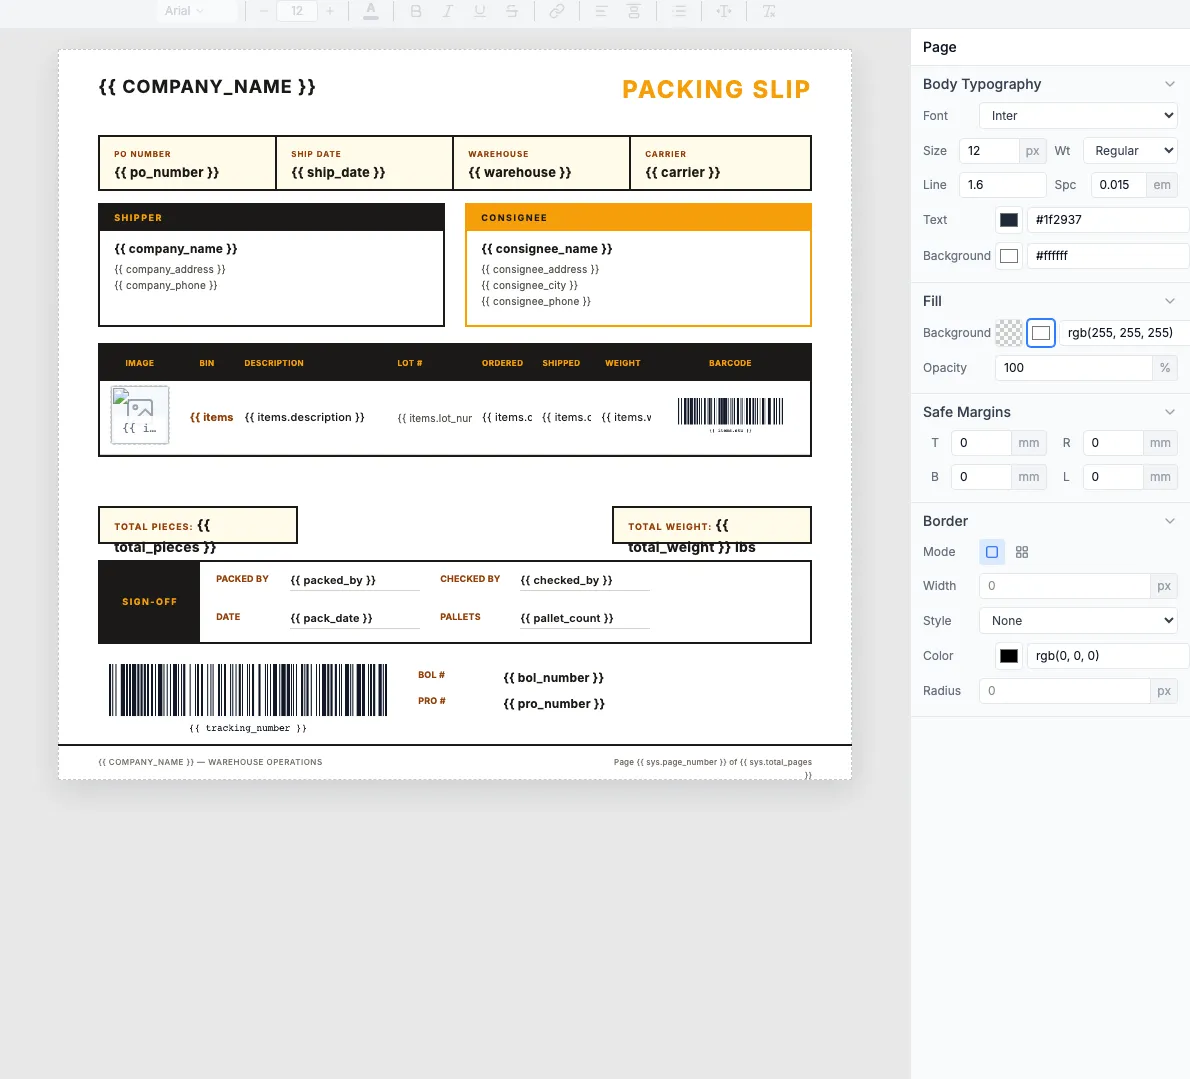Click the text indentation icon
Viewport: 1190px width, 1079px height.
724,11
